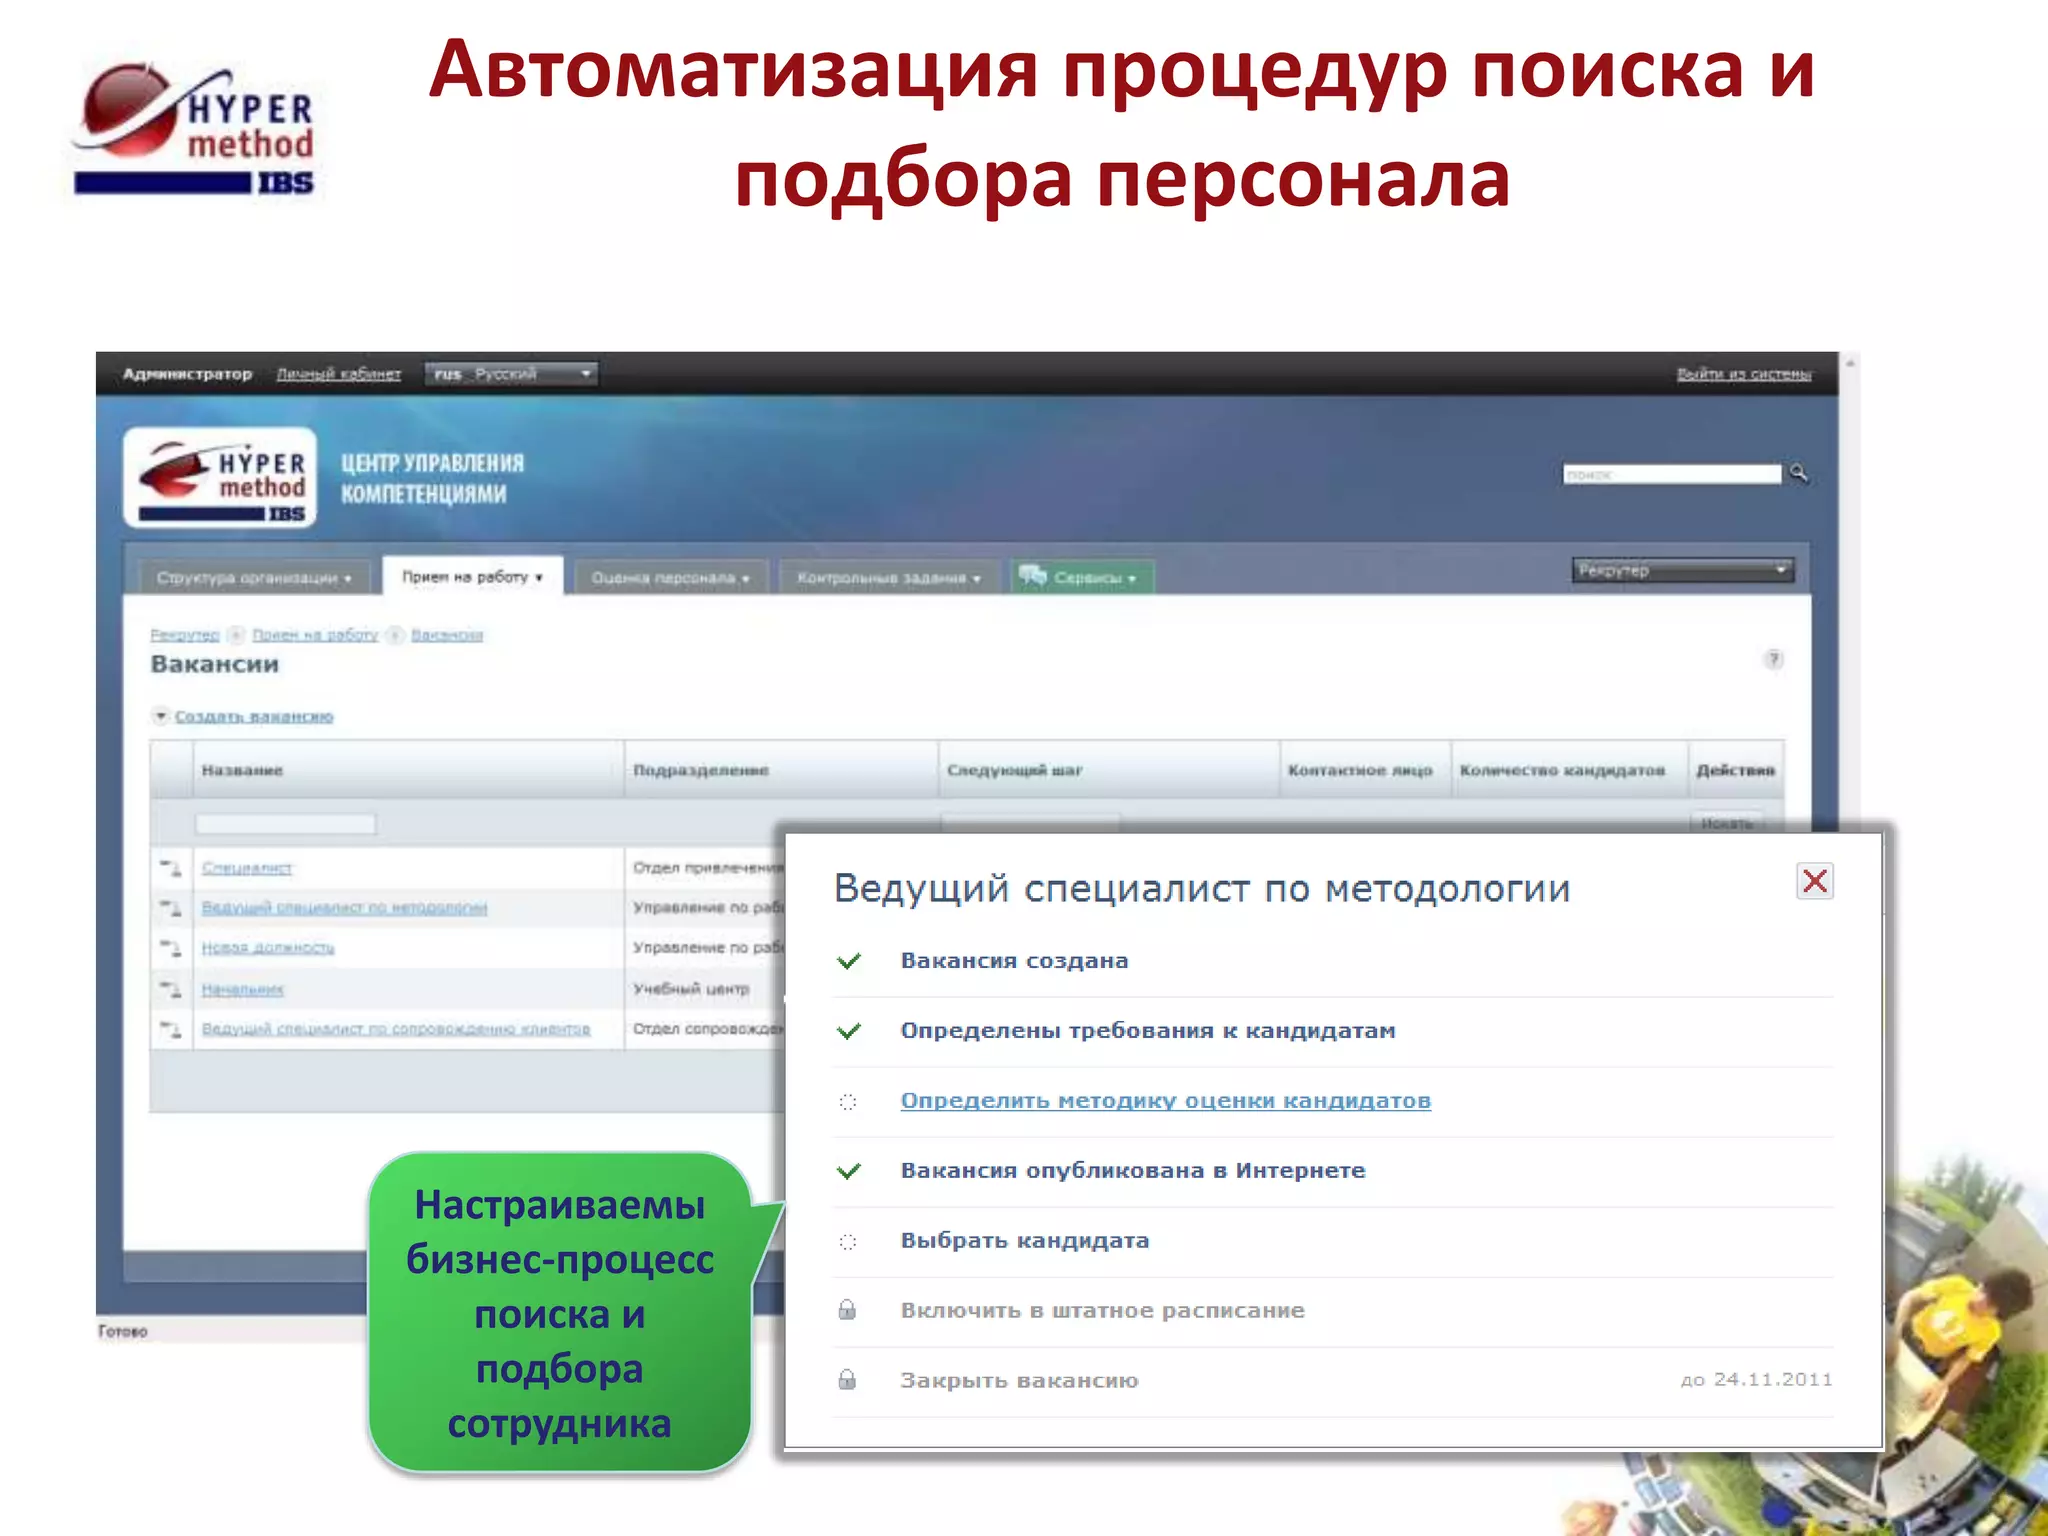Click checkmark beside Определены требования к кандидатам
This screenshot has height=1536, width=2048.
click(x=849, y=1031)
